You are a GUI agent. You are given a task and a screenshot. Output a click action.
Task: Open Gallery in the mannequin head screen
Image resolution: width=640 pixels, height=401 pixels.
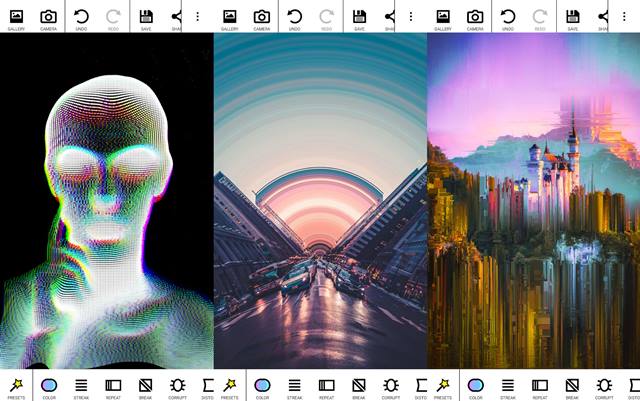[x=16, y=20]
